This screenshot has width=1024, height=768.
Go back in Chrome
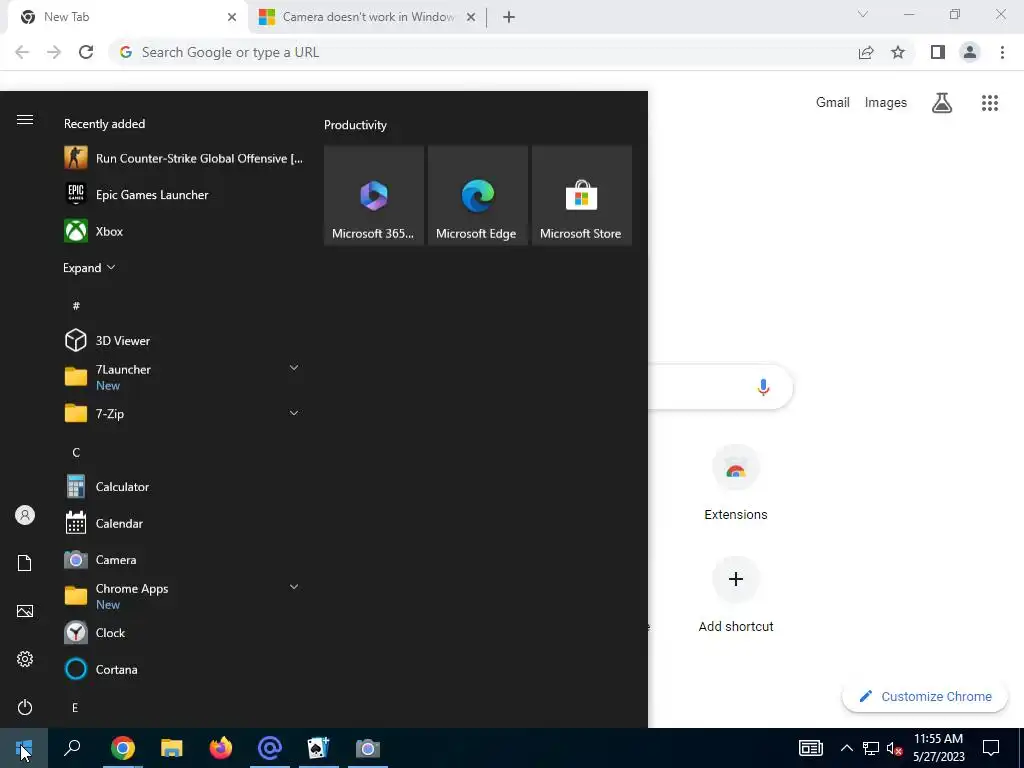[x=22, y=52]
